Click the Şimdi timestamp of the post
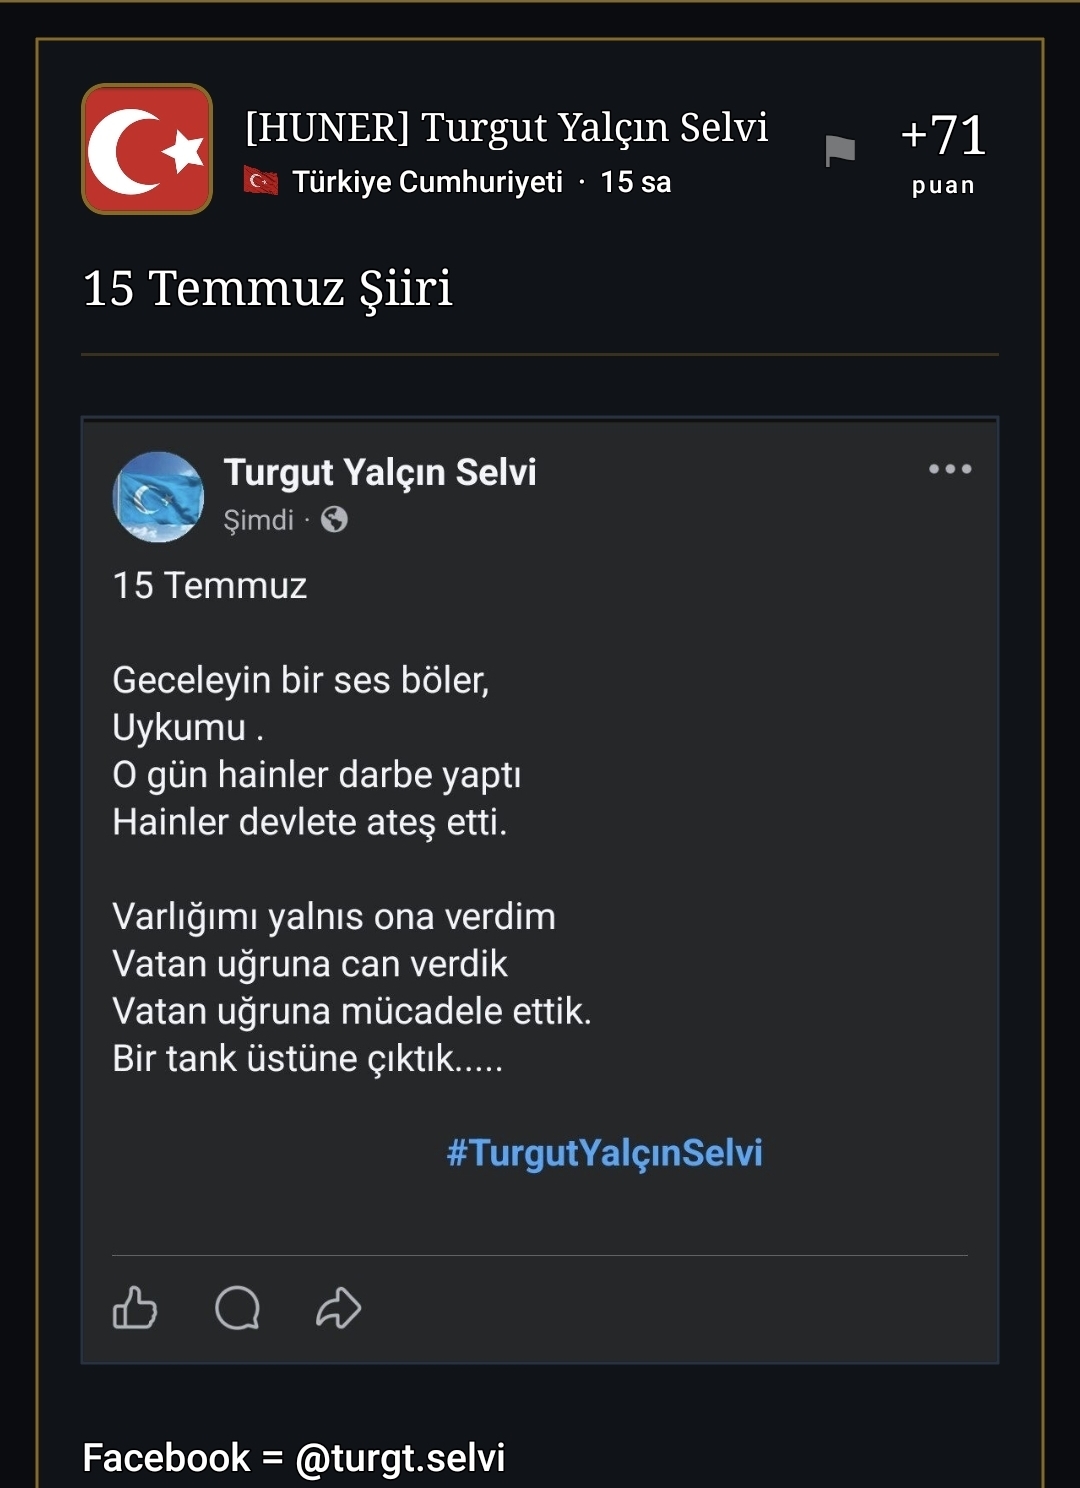Screen dimensions: 1080x1488 (x=258, y=520)
